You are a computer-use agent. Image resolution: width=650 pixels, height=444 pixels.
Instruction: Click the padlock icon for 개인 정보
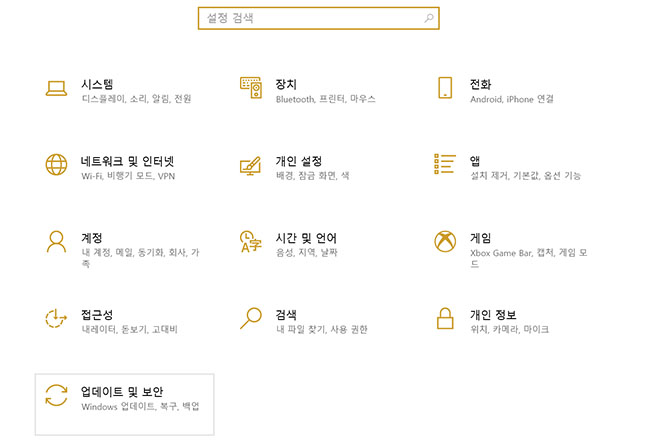(x=446, y=319)
